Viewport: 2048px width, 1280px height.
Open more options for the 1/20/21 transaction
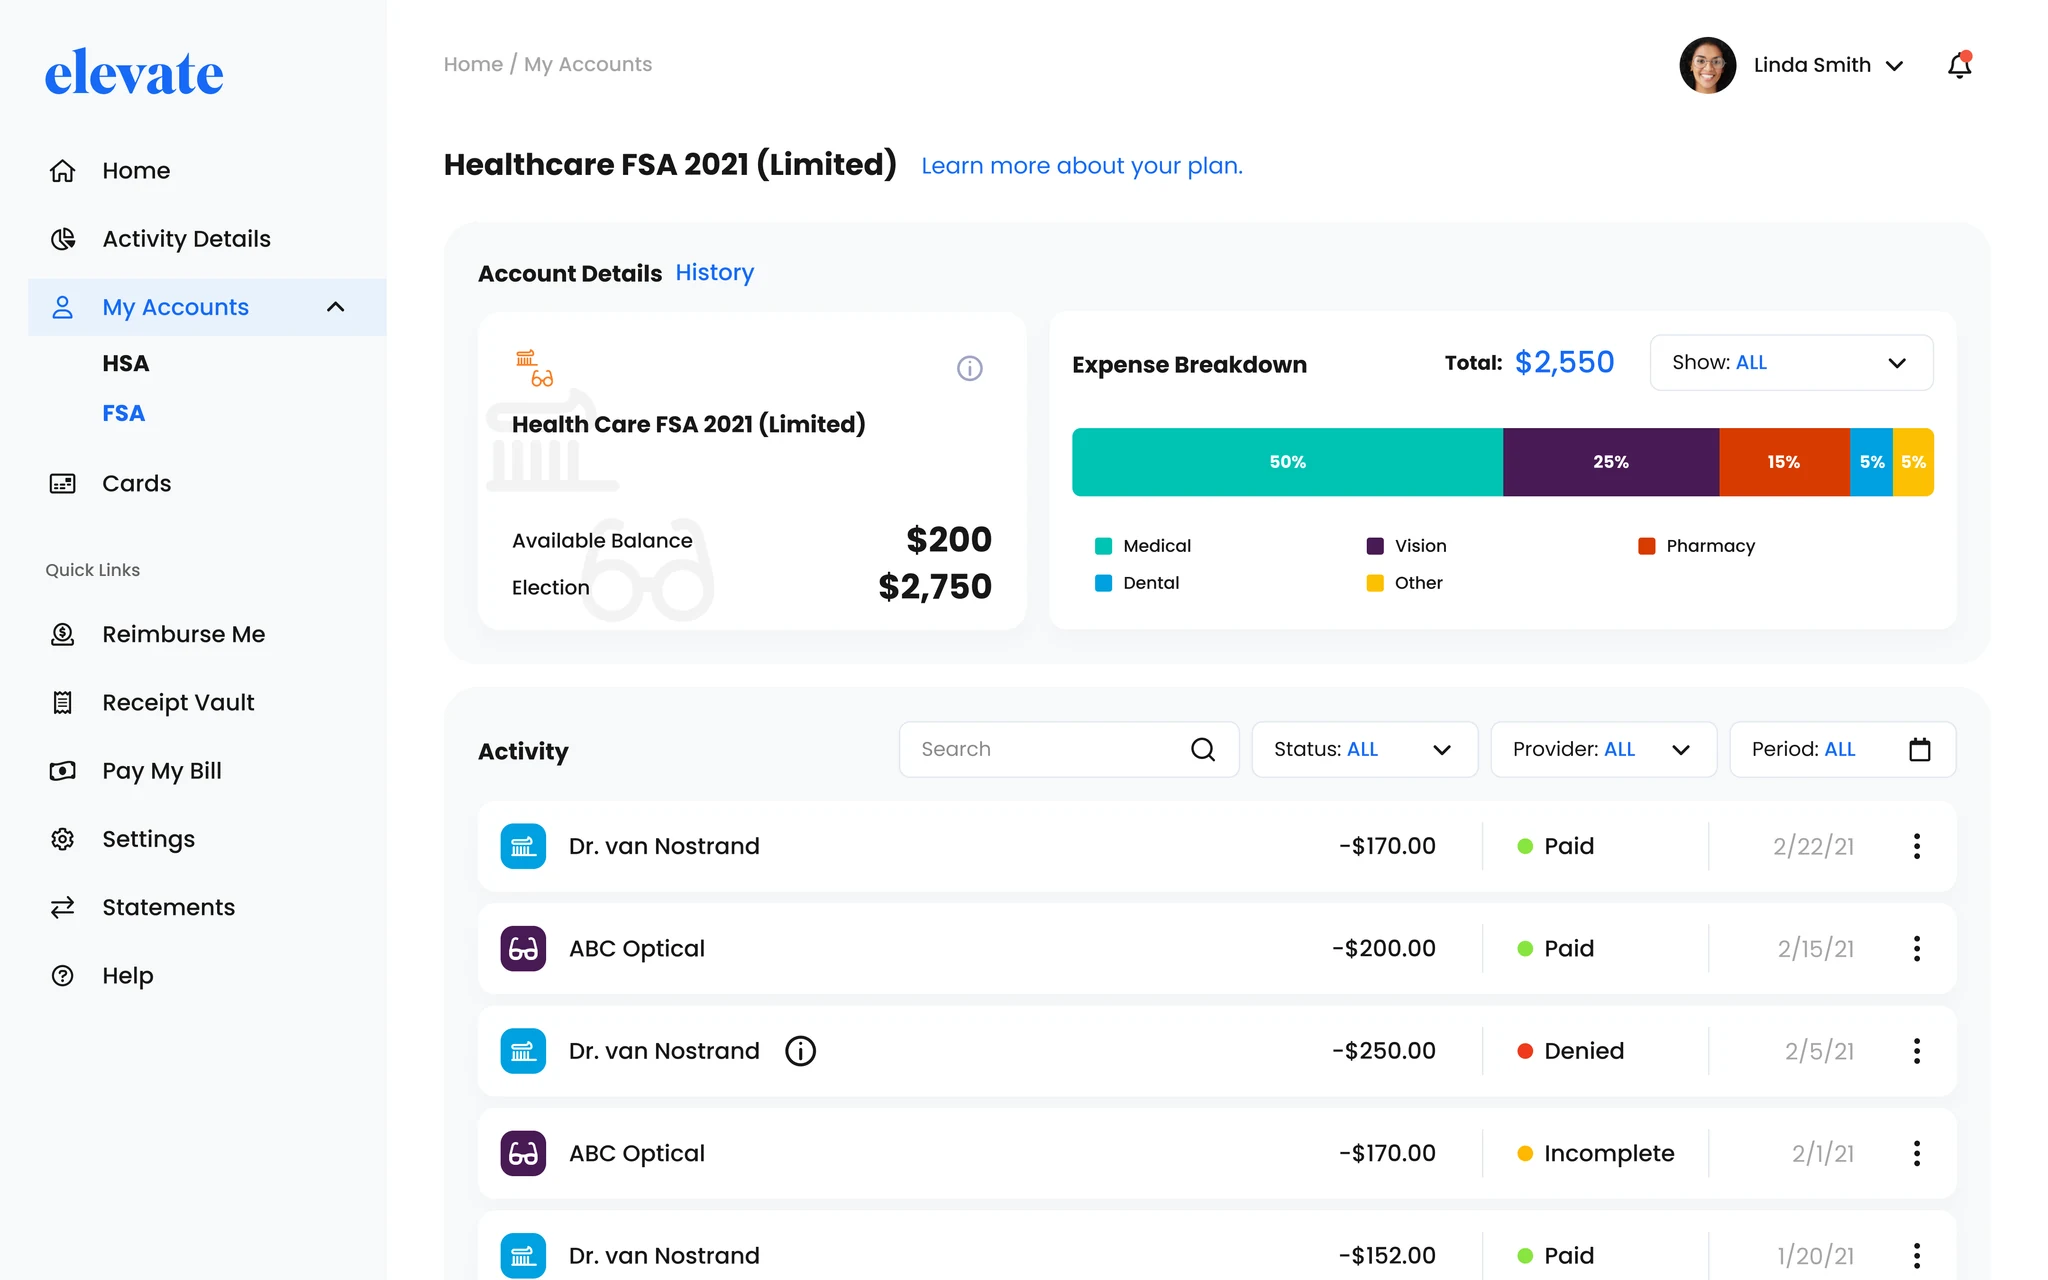[1916, 1255]
